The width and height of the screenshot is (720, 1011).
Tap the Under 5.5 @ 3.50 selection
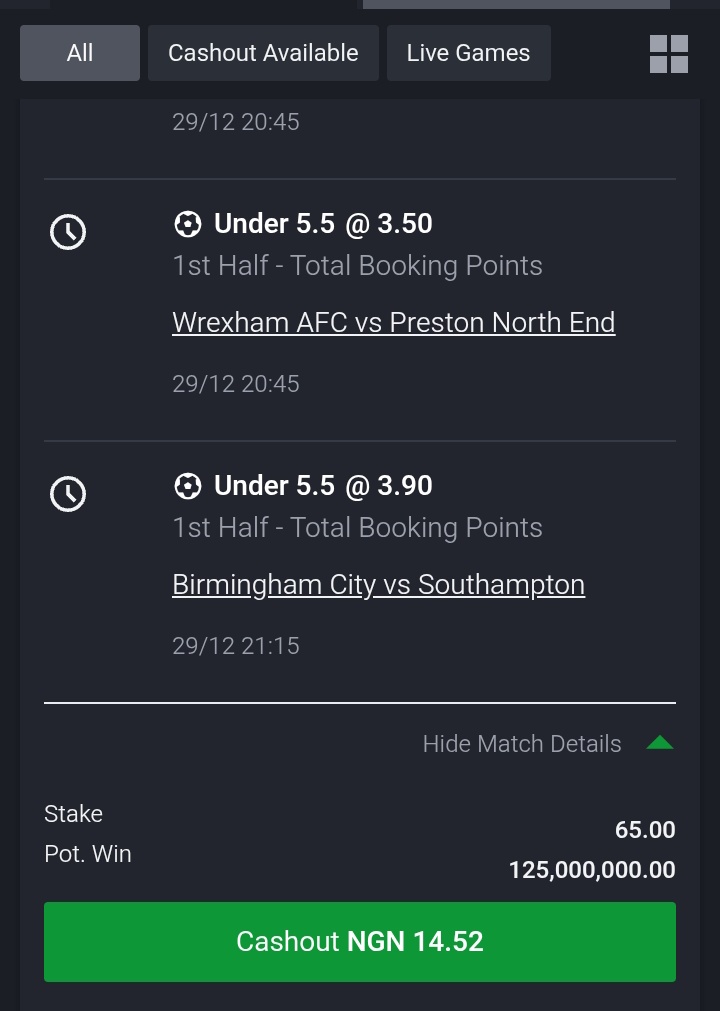(x=323, y=224)
